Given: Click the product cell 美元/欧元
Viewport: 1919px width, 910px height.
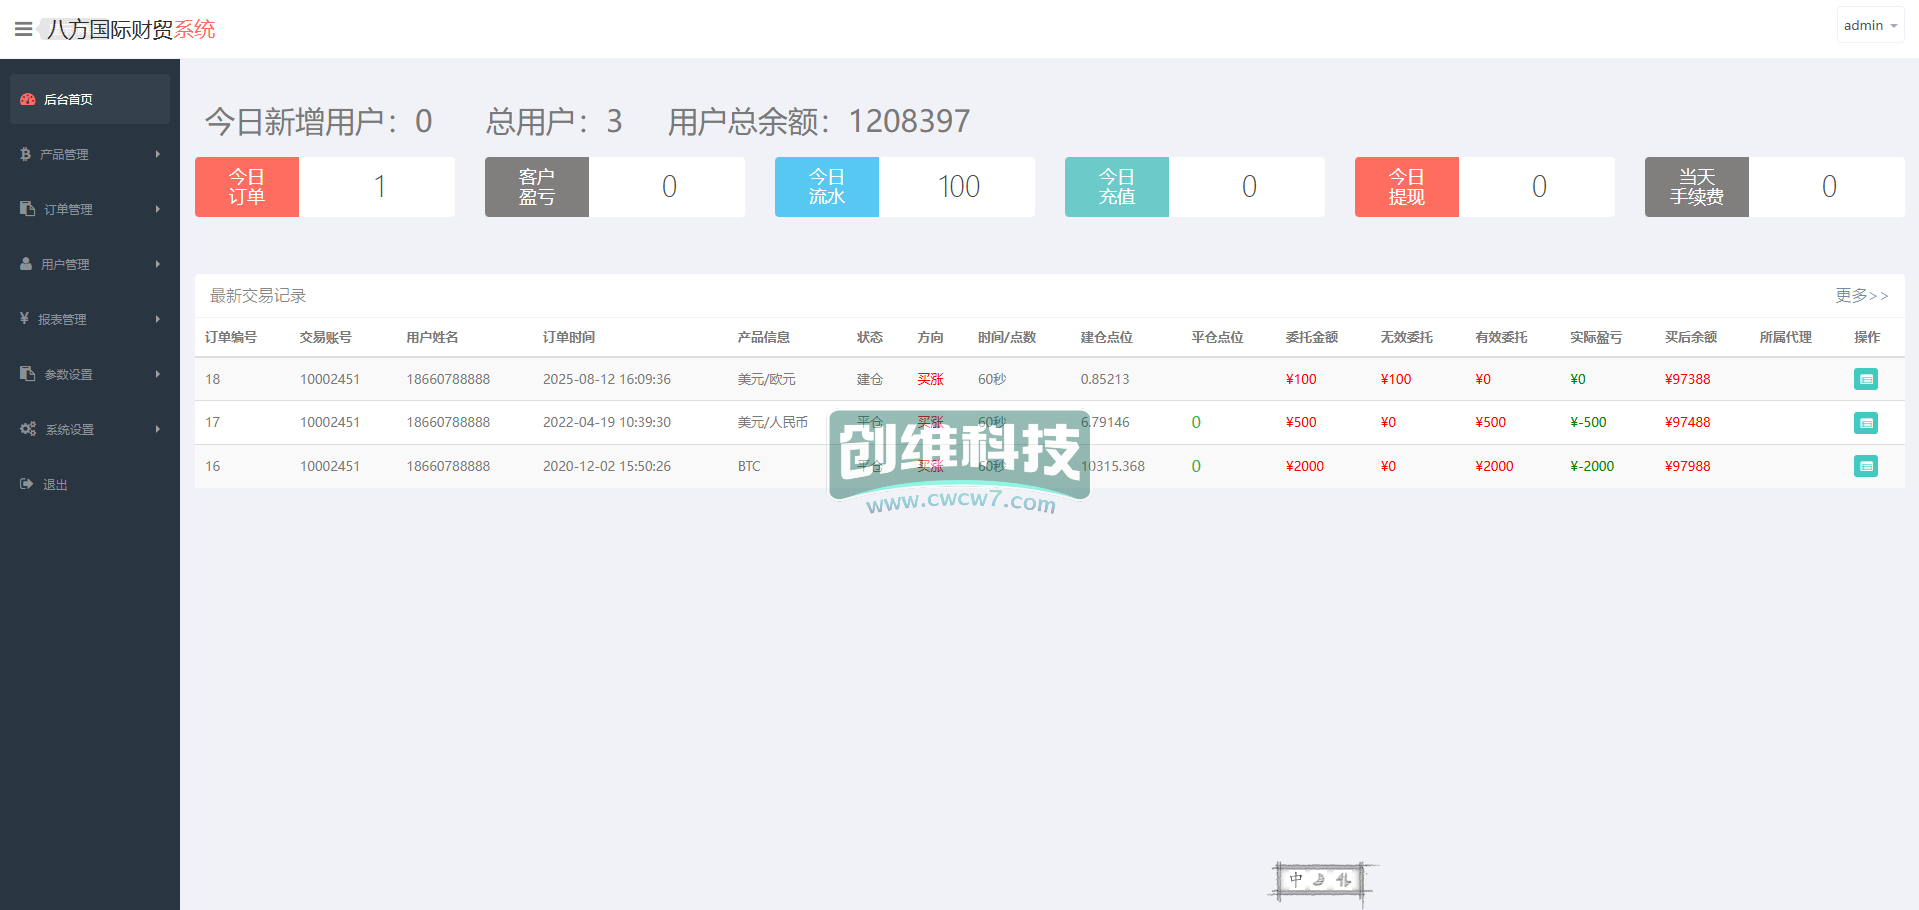Looking at the screenshot, I should pyautogui.click(x=767, y=380).
